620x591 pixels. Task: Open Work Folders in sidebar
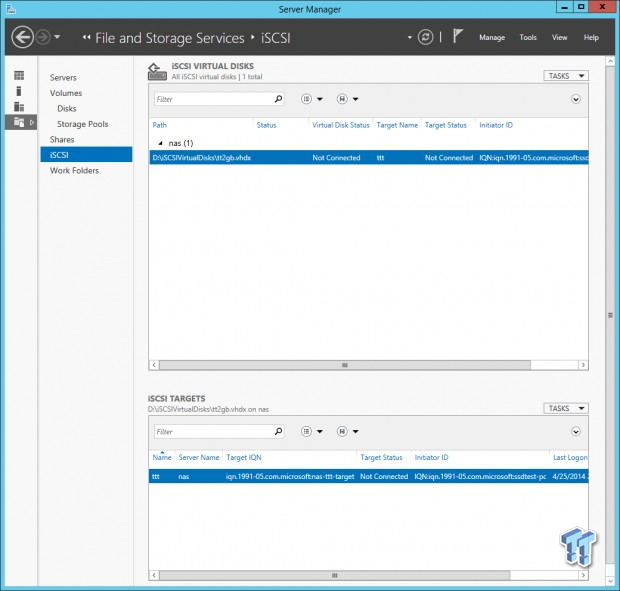point(74,170)
